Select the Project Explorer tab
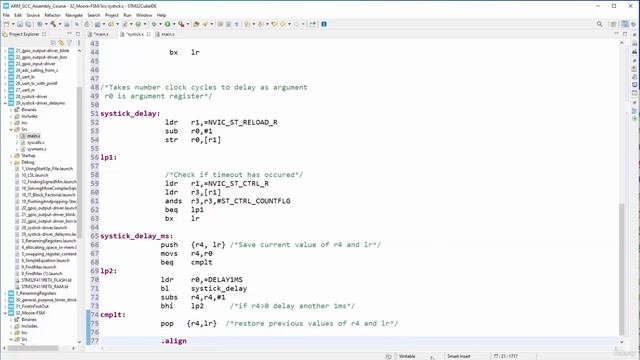640x360 pixels. click(x=24, y=34)
